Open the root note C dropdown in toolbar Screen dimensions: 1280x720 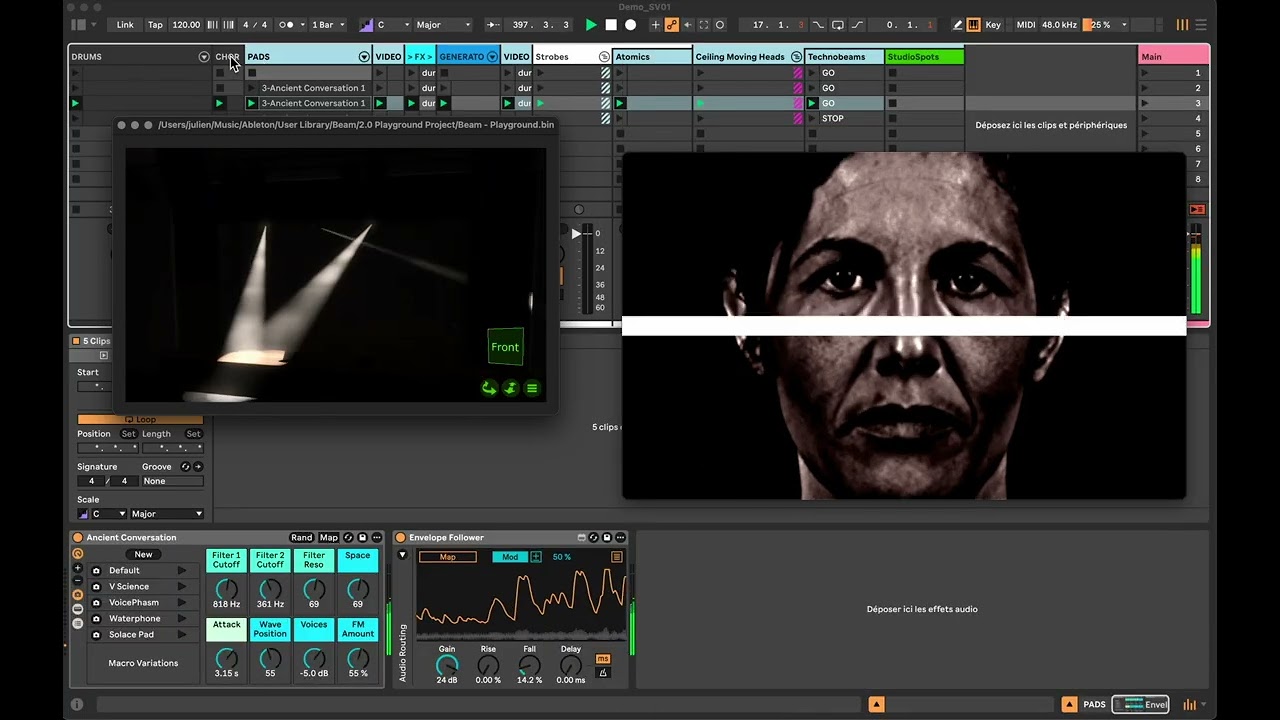[x=393, y=25]
